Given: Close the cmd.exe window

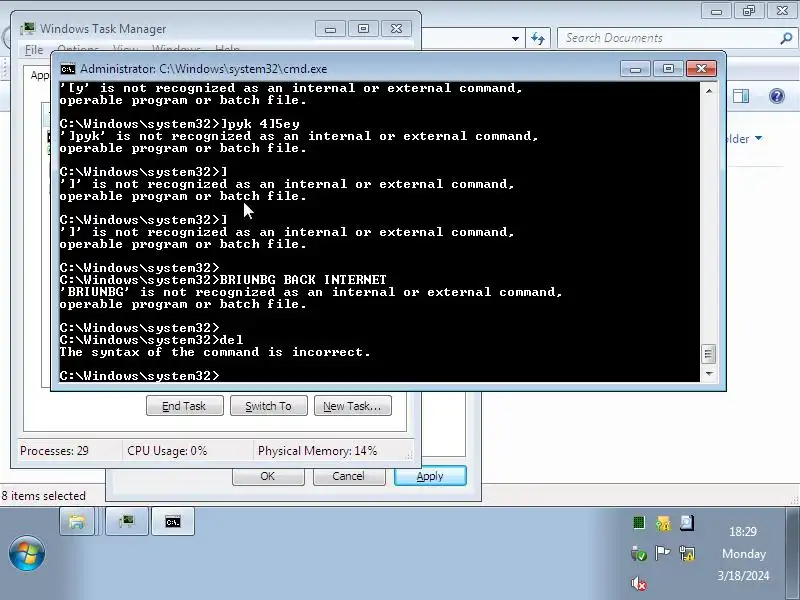Looking at the screenshot, I should (x=701, y=69).
